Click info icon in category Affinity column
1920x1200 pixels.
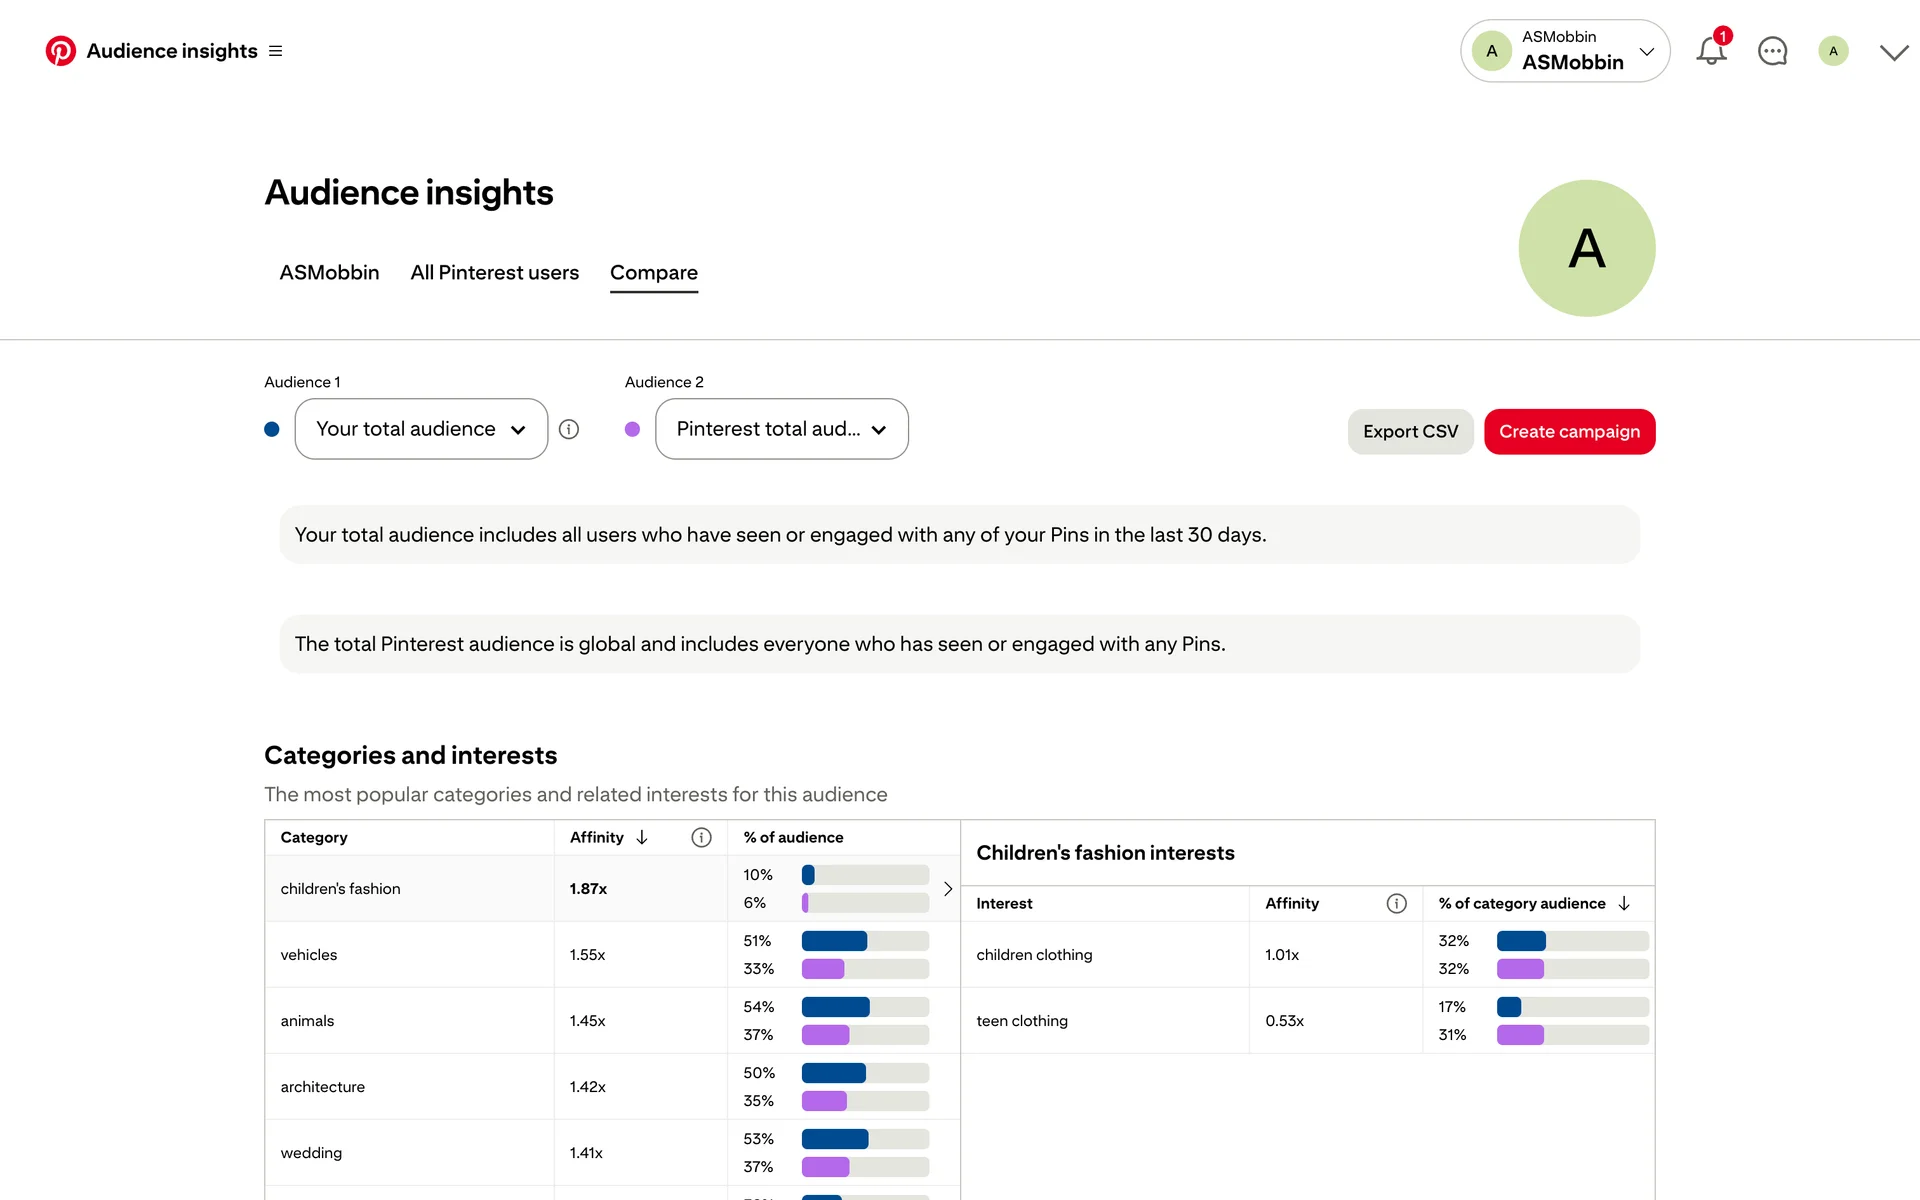[701, 838]
